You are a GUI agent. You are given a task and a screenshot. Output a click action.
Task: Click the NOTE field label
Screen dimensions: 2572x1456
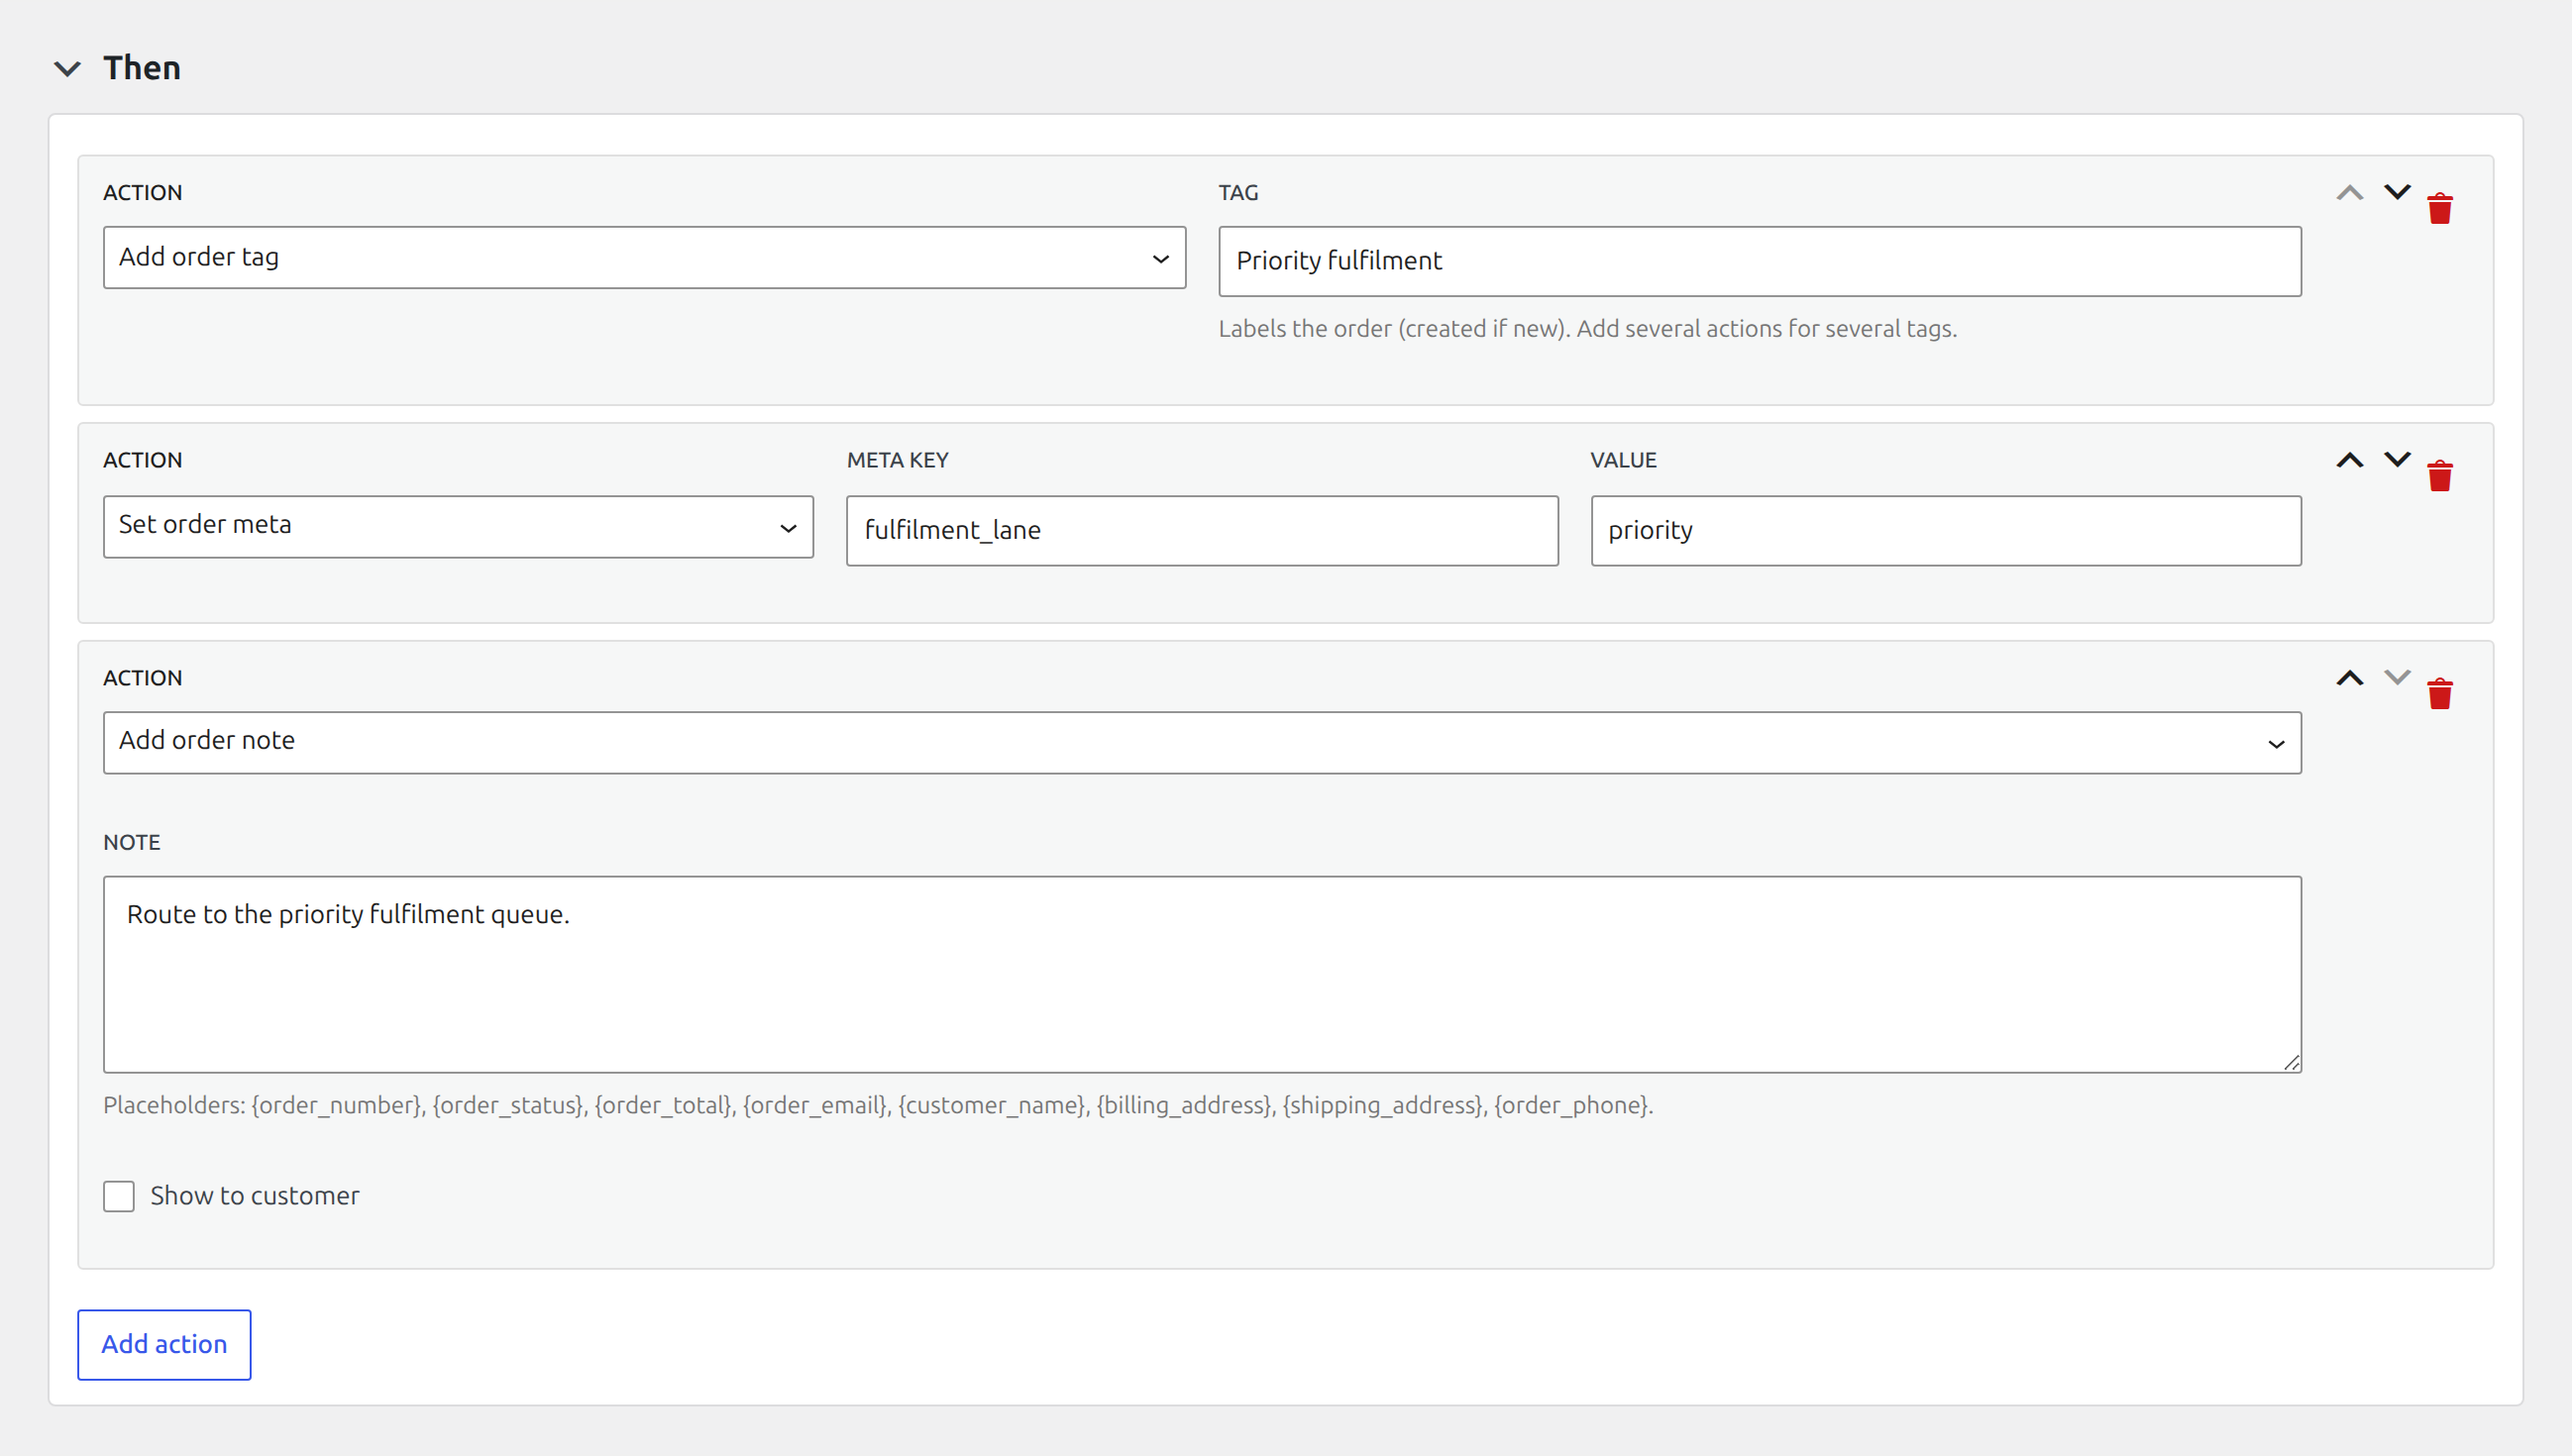tap(131, 842)
